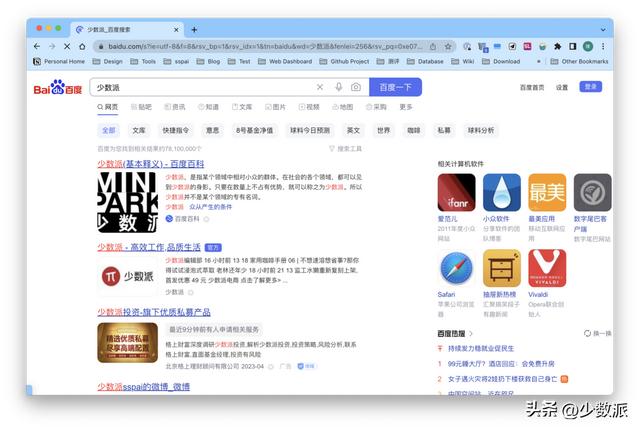Switch to the 网页 search tab
This screenshot has width=640, height=430.
coord(108,107)
